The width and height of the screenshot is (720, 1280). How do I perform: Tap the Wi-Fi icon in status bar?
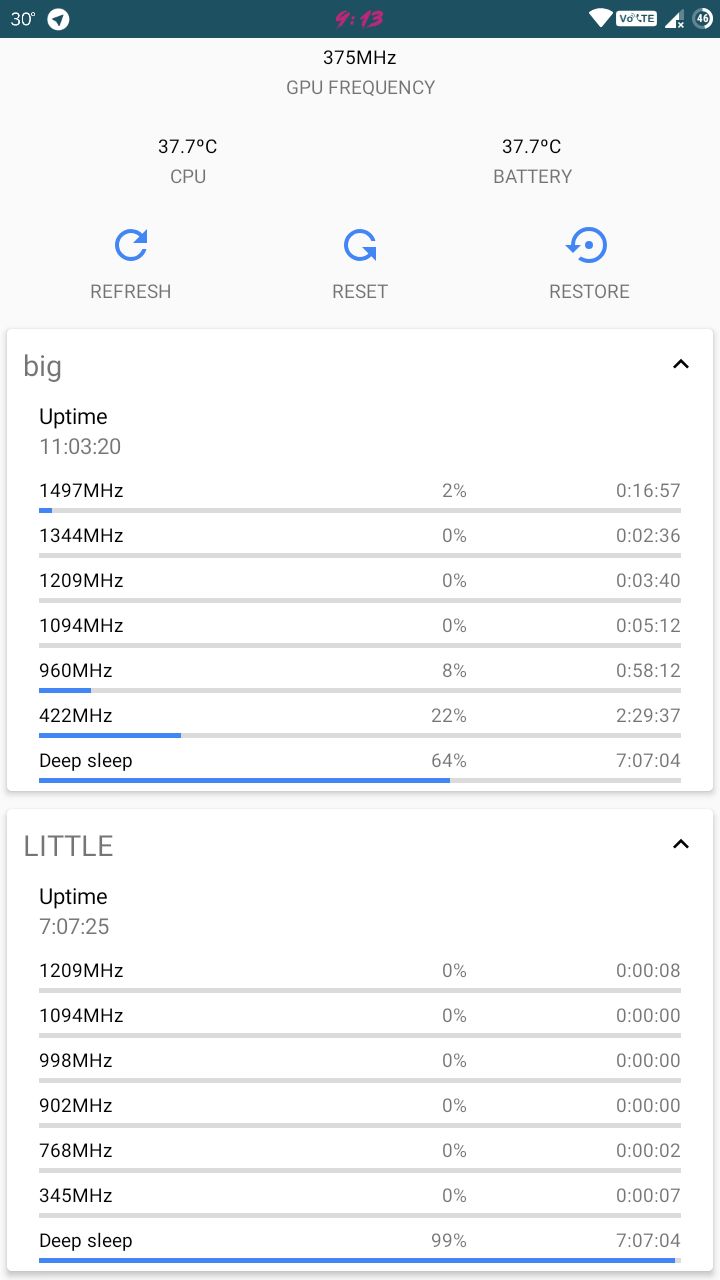[601, 18]
